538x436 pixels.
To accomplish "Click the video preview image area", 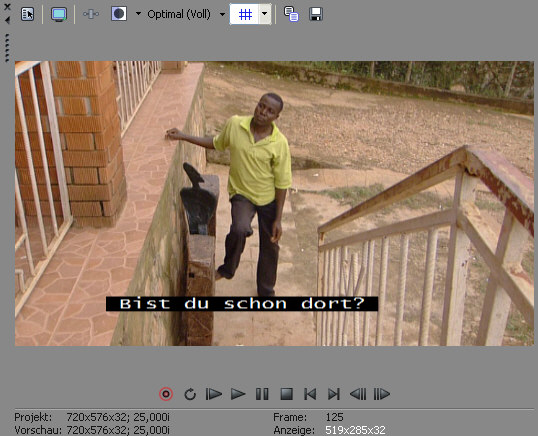I will tap(274, 203).
